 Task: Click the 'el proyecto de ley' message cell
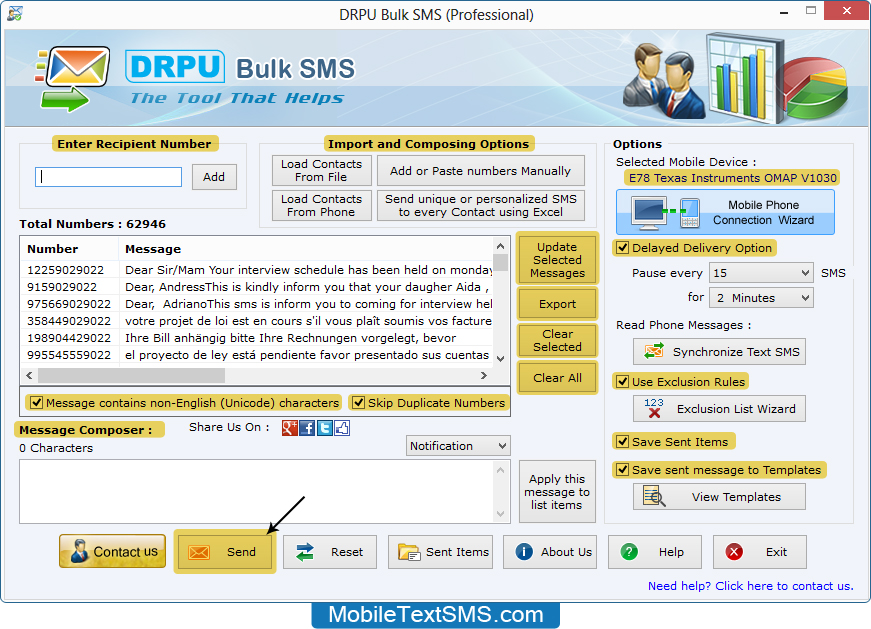coord(307,355)
